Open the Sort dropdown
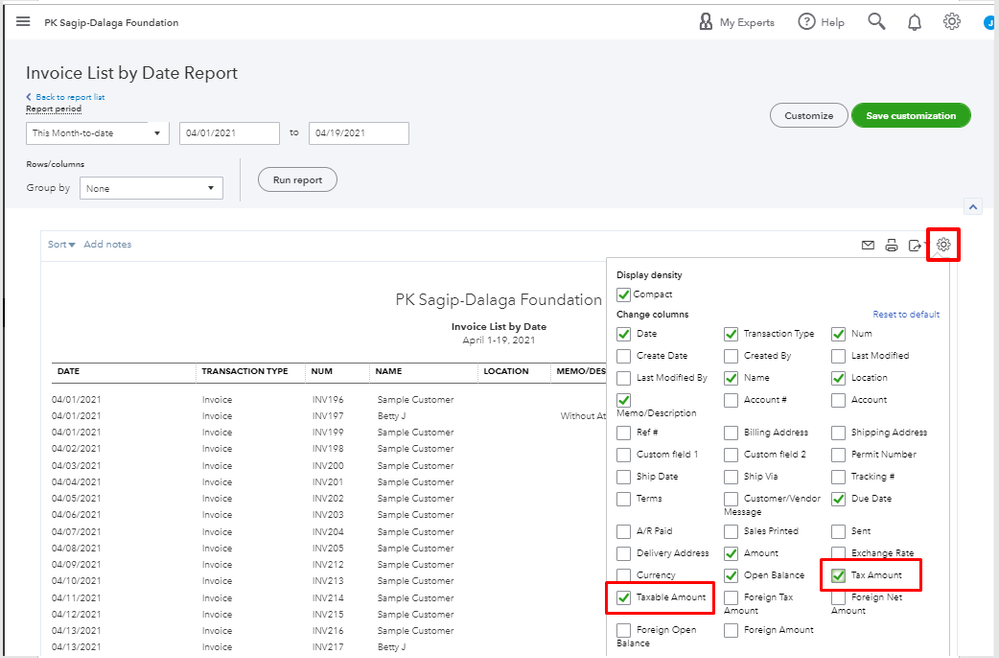The height and width of the screenshot is (658, 999). click(x=62, y=245)
